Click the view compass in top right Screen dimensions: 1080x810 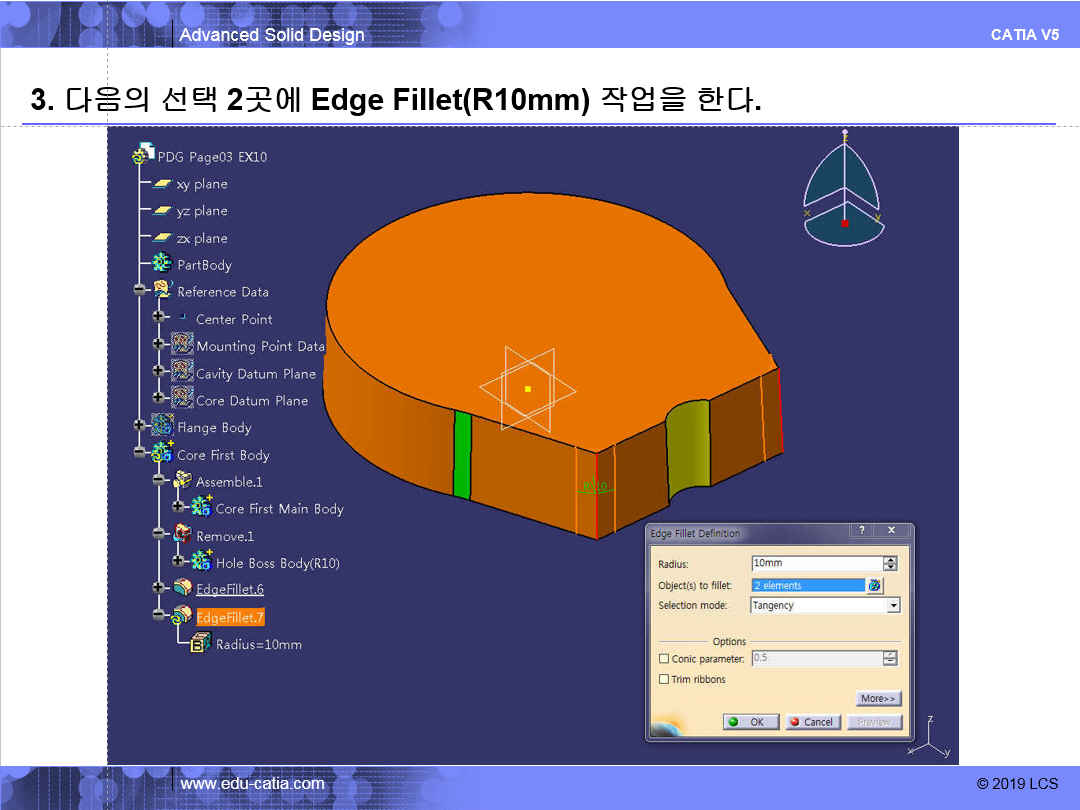[845, 190]
